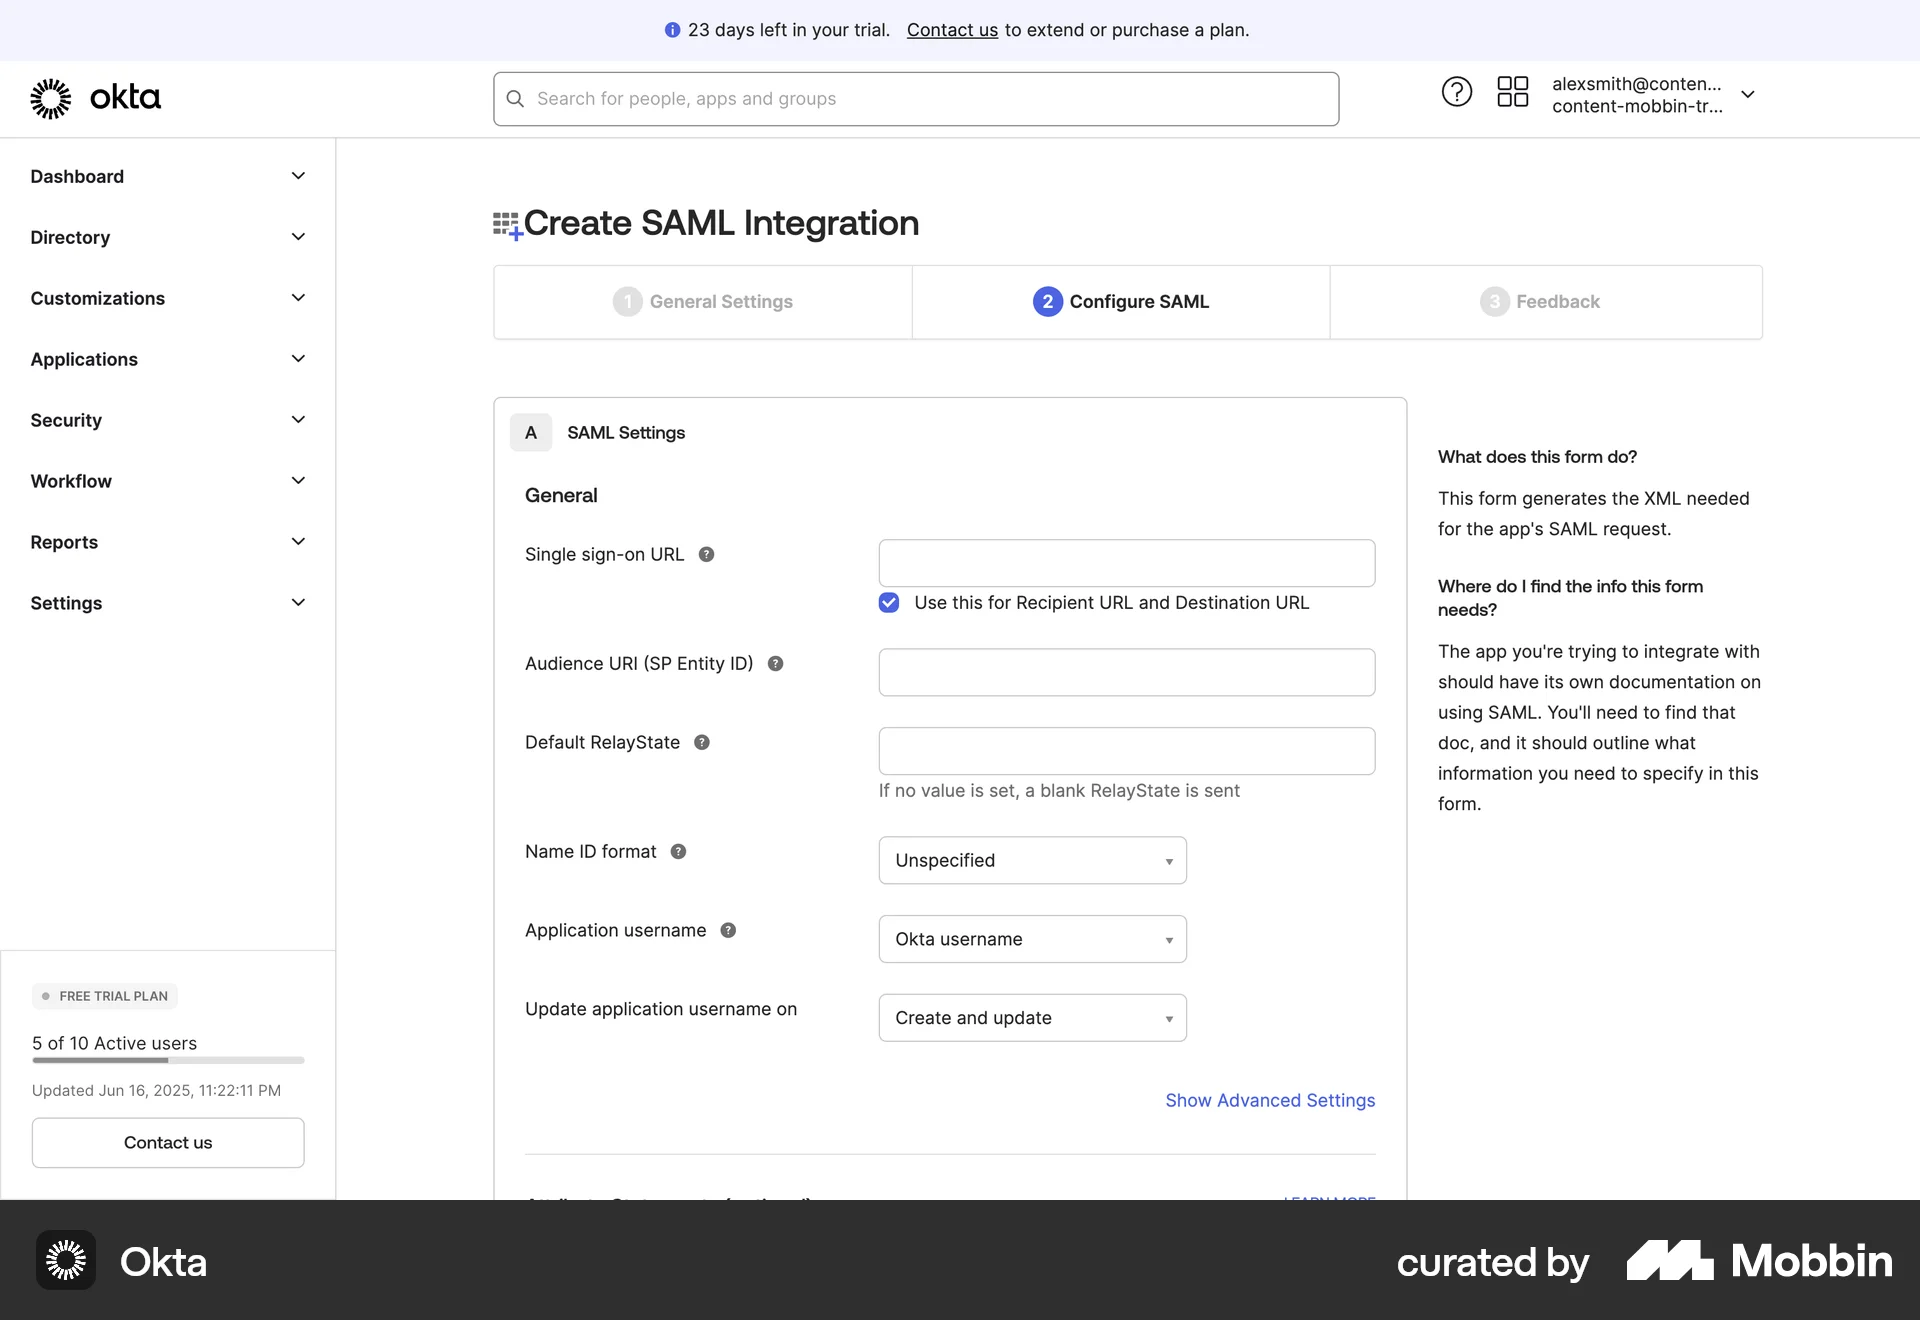
Task: Open help via the question mark icon
Action: 1456,91
